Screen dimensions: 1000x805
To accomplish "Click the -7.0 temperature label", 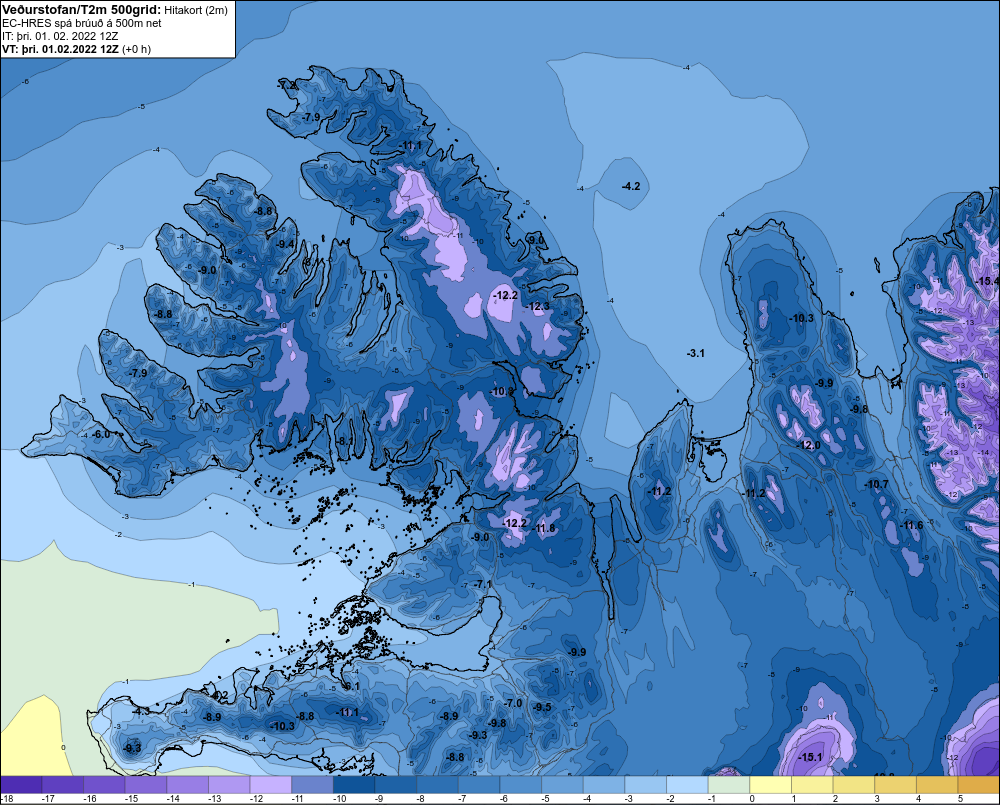I will pyautogui.click(x=513, y=703).
